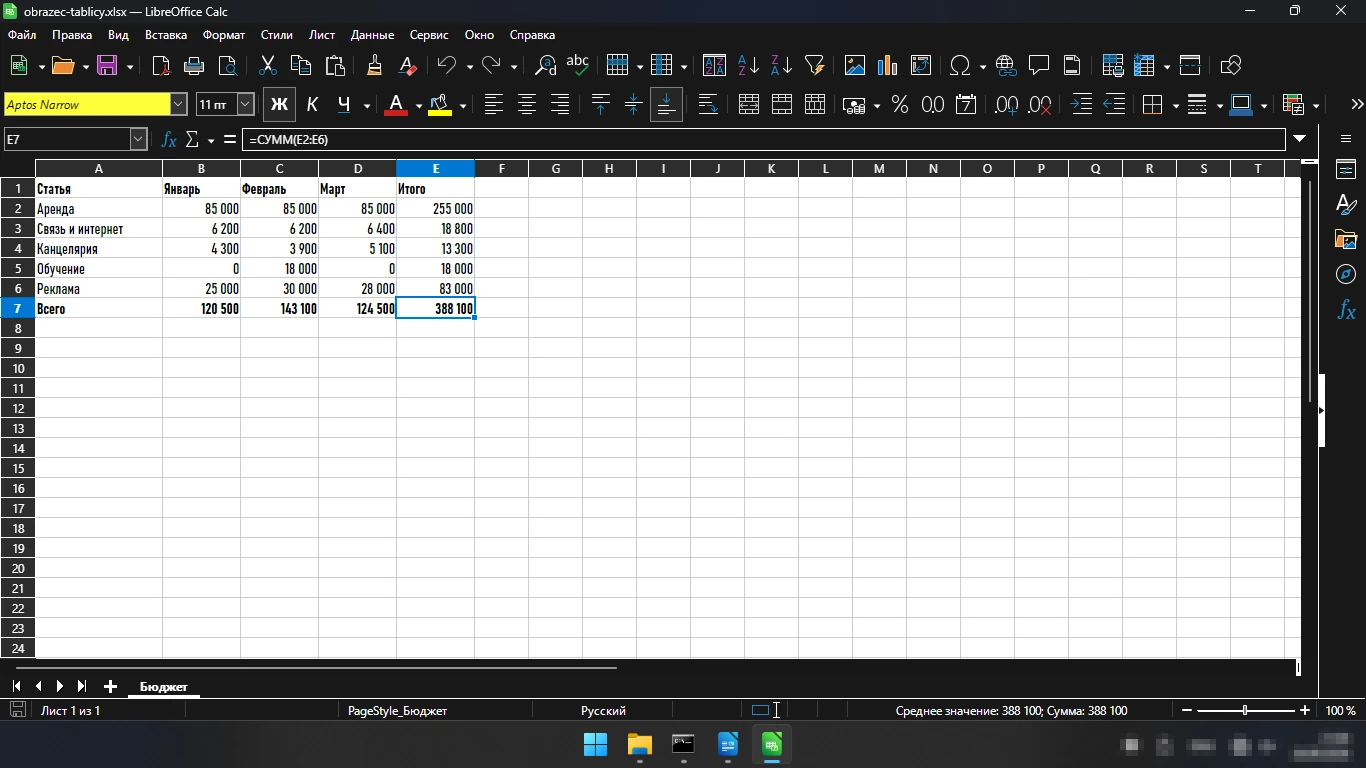This screenshot has width=1366, height=768.
Task: Open the Файл menu
Action: click(22, 35)
